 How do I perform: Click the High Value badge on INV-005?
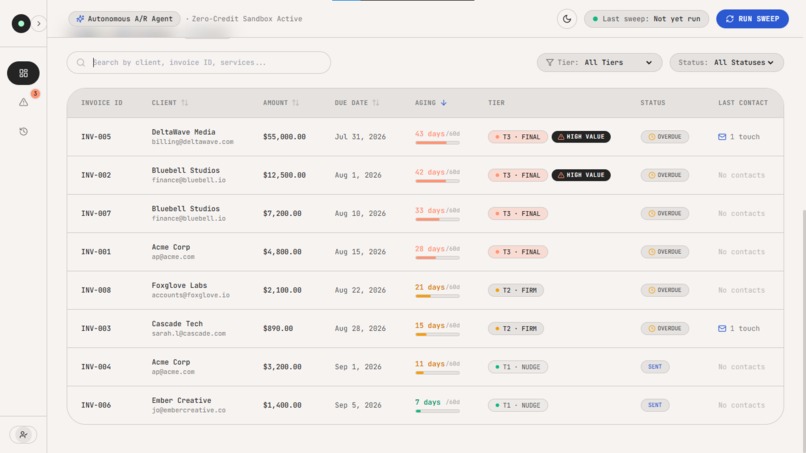581,137
